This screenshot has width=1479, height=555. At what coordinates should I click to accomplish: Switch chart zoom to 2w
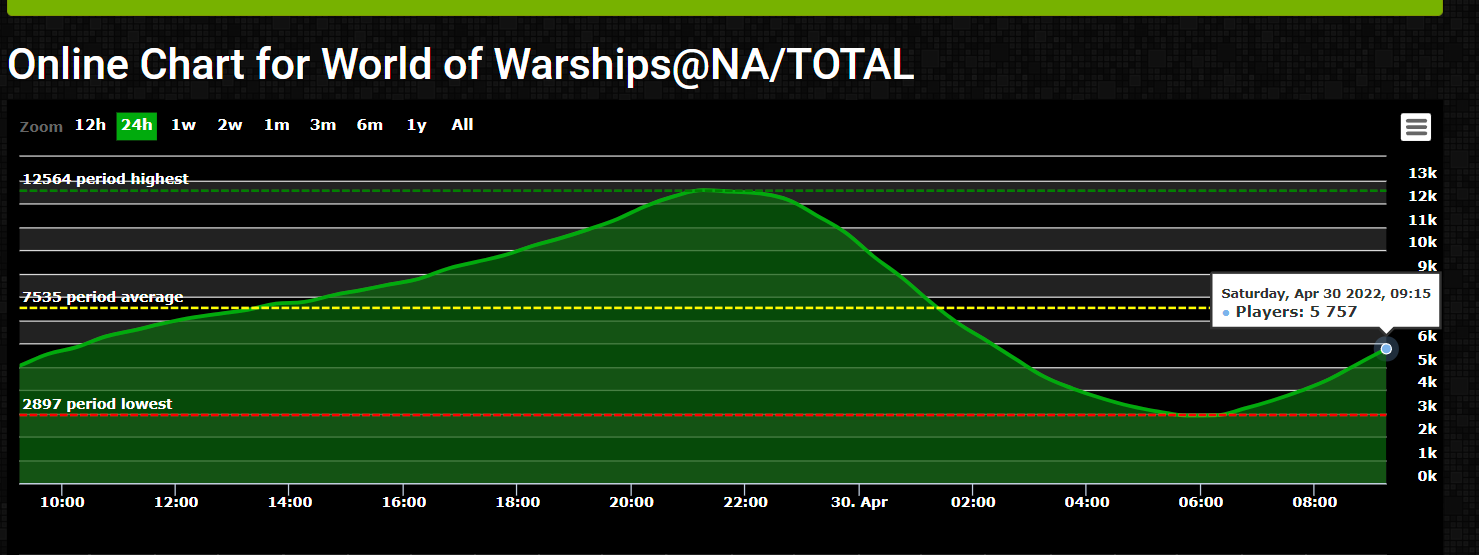230,126
